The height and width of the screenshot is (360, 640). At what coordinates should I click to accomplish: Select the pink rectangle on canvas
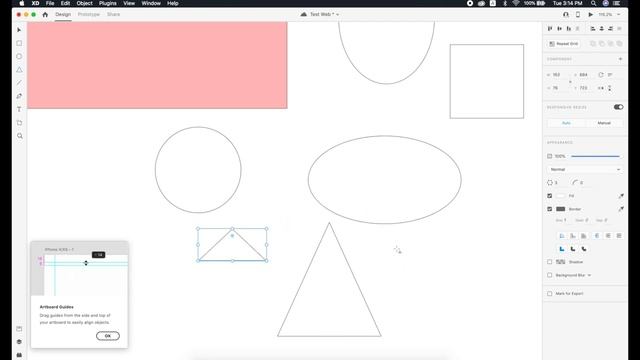click(x=158, y=65)
